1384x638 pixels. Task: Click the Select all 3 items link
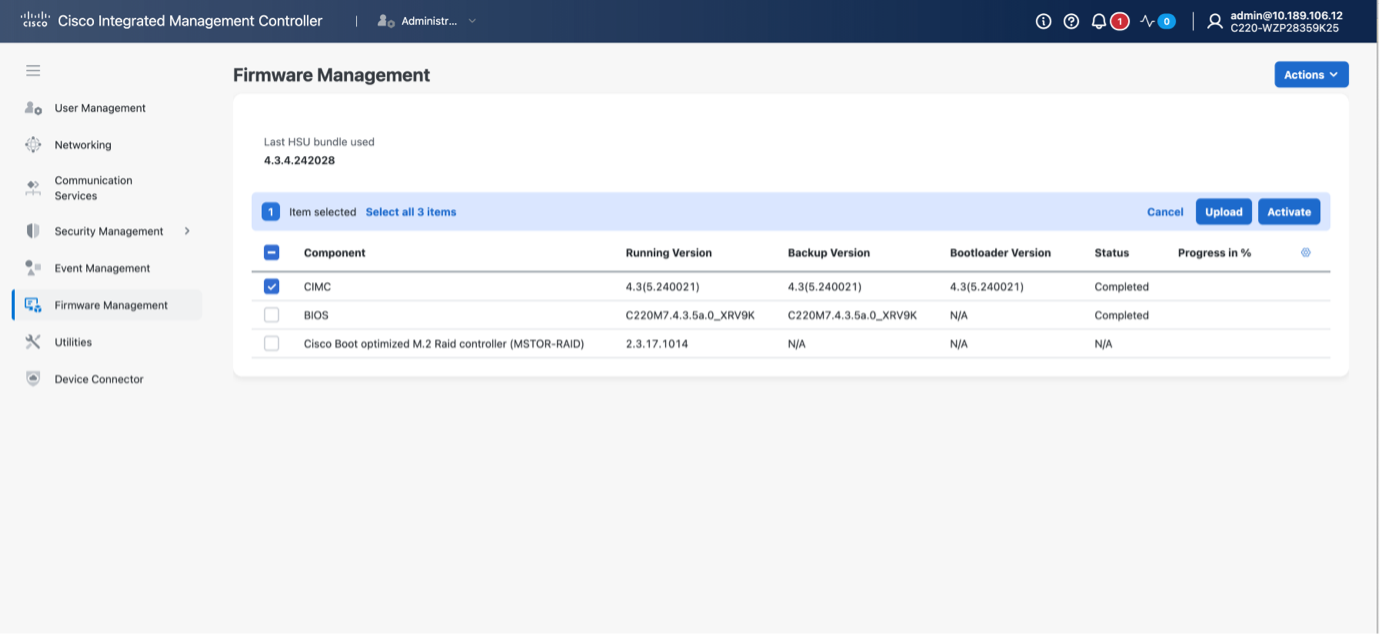pyautogui.click(x=410, y=212)
